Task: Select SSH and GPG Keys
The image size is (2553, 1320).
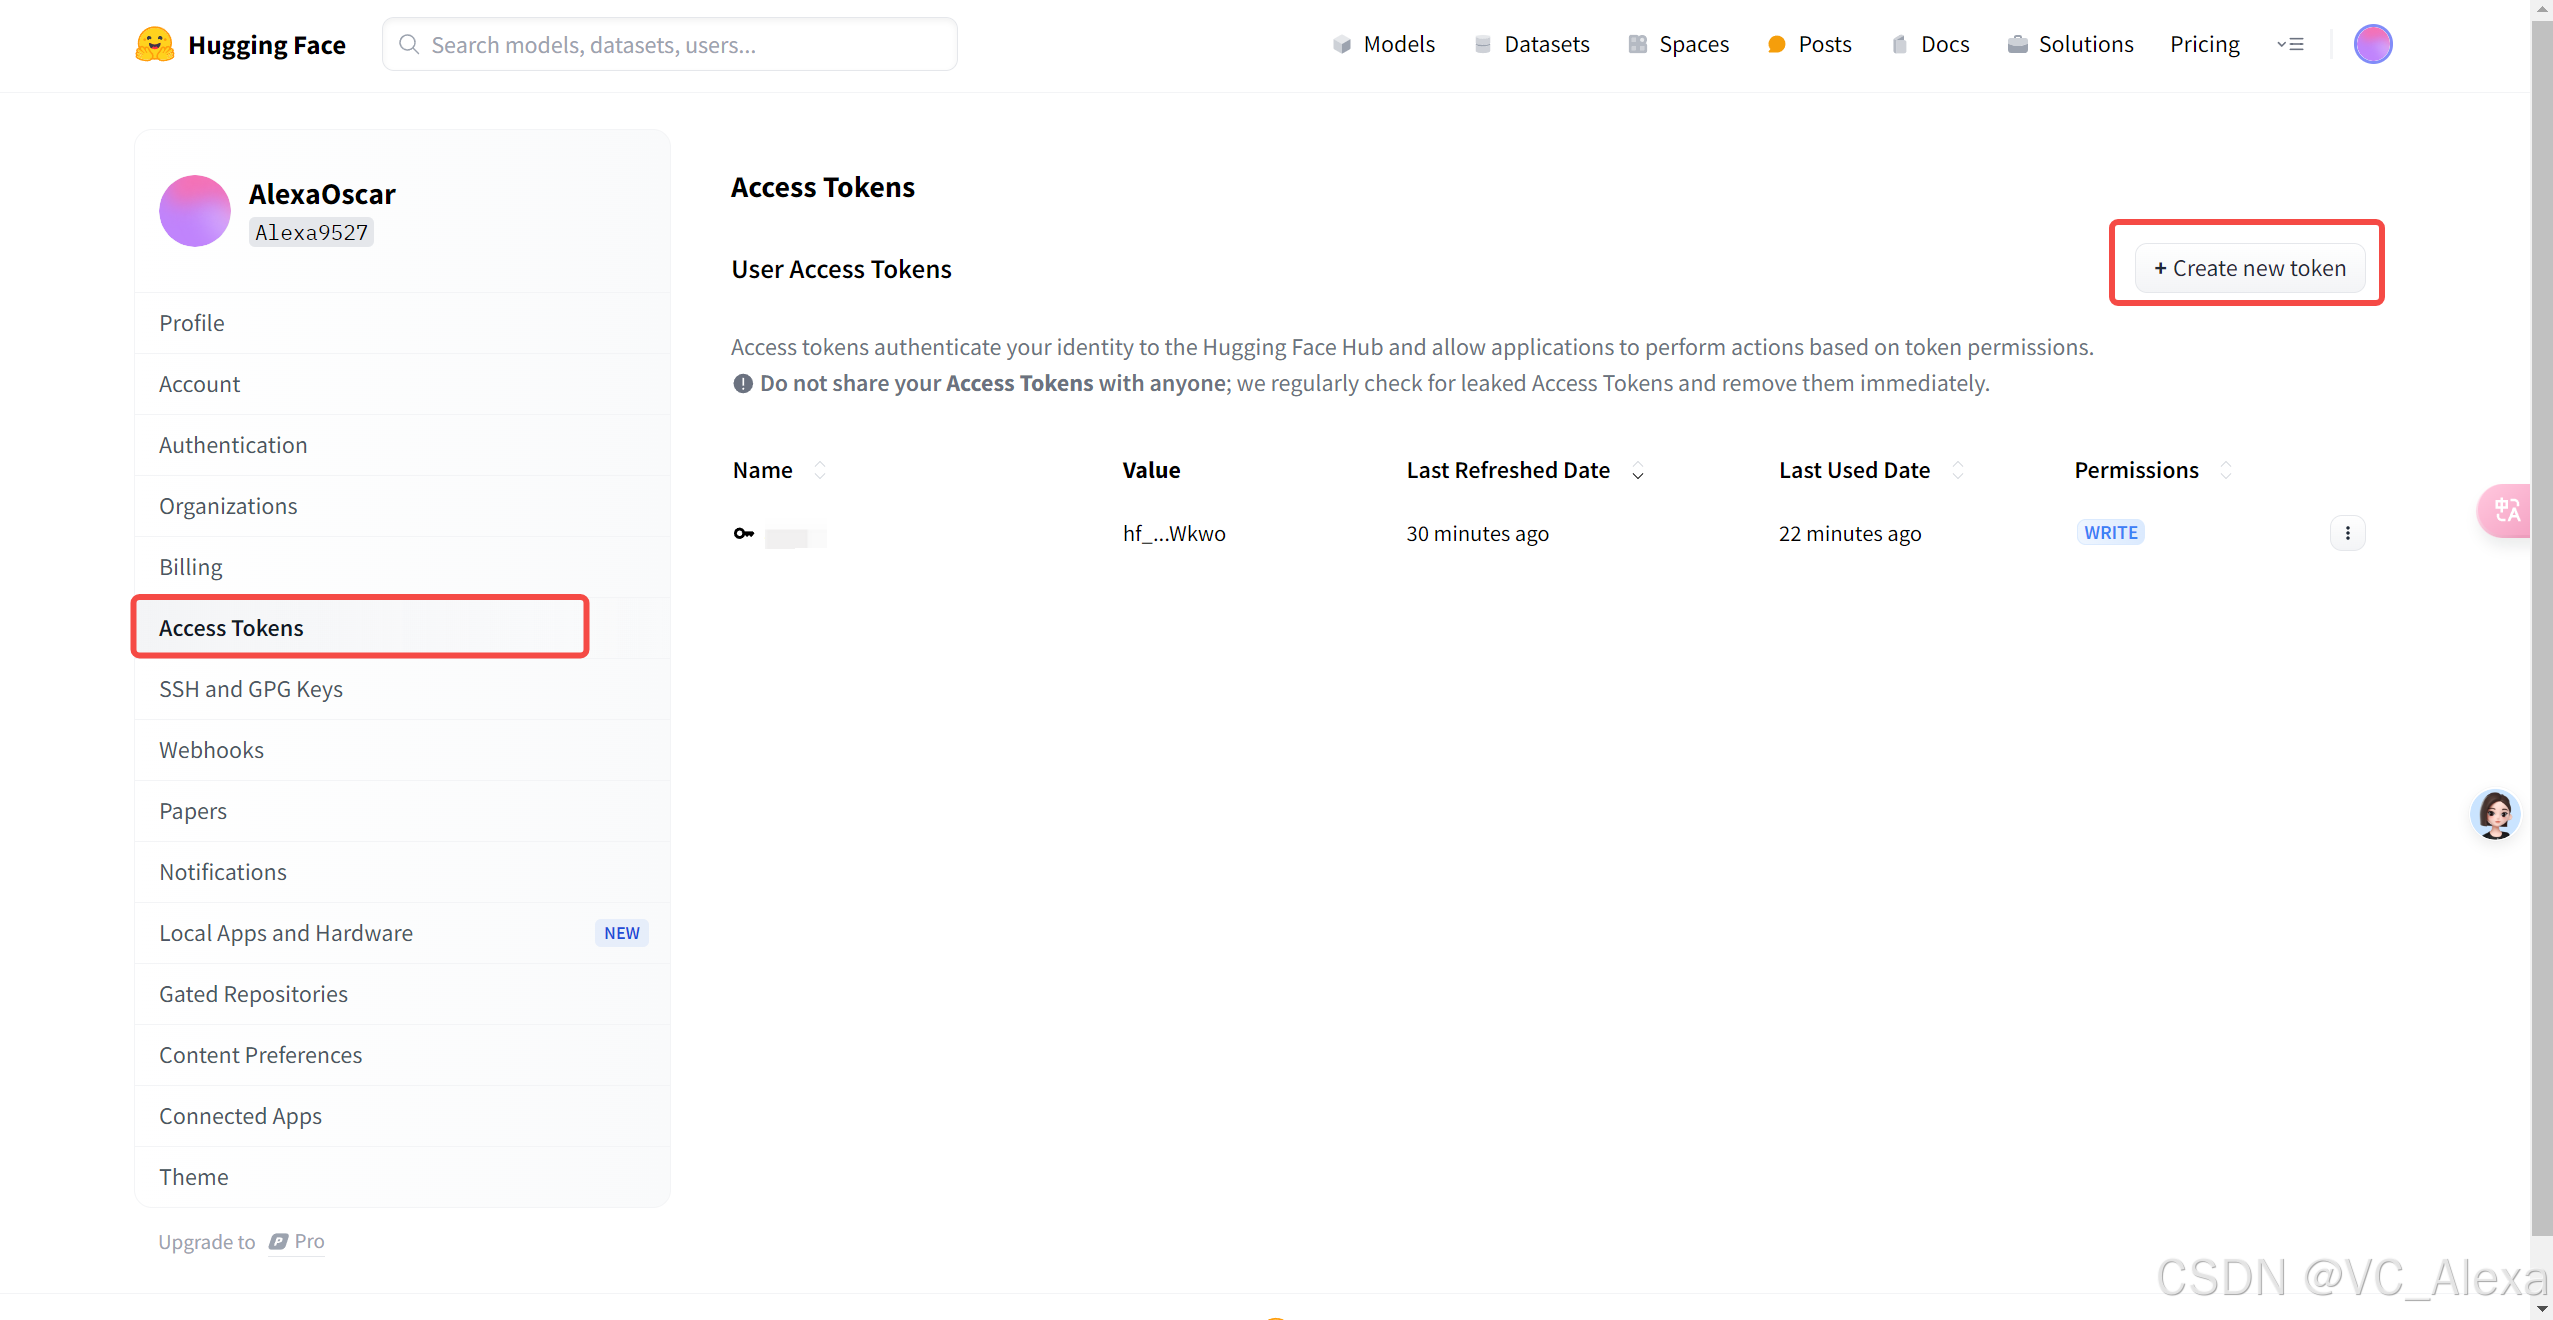Action: pos(402,689)
